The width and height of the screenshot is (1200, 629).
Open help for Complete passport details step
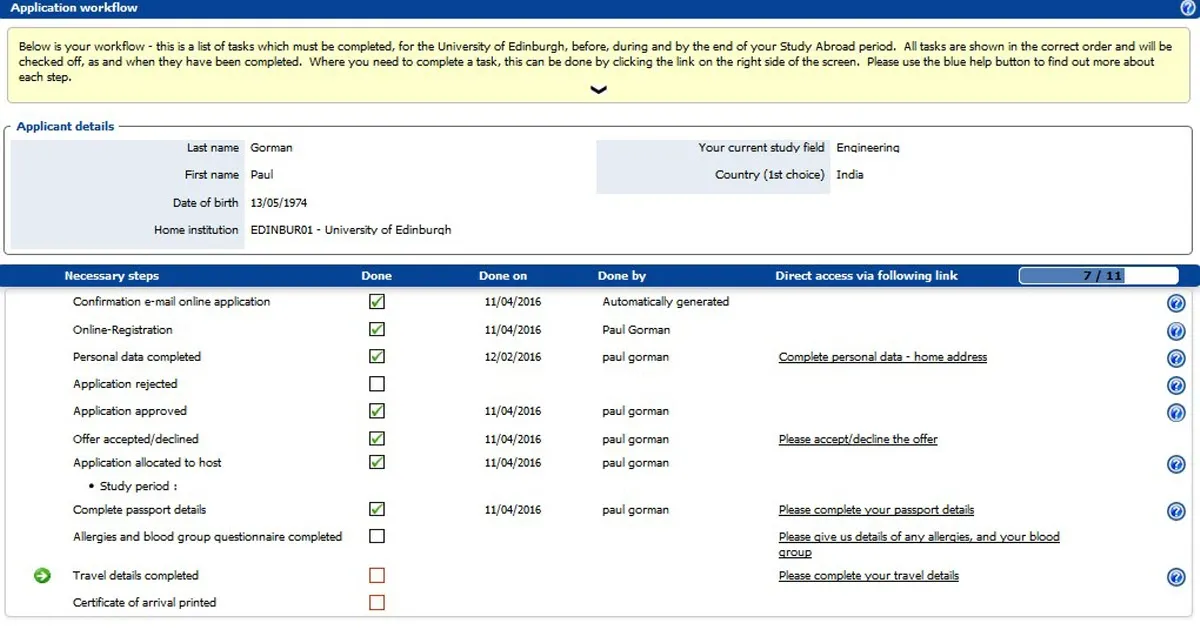1176,511
